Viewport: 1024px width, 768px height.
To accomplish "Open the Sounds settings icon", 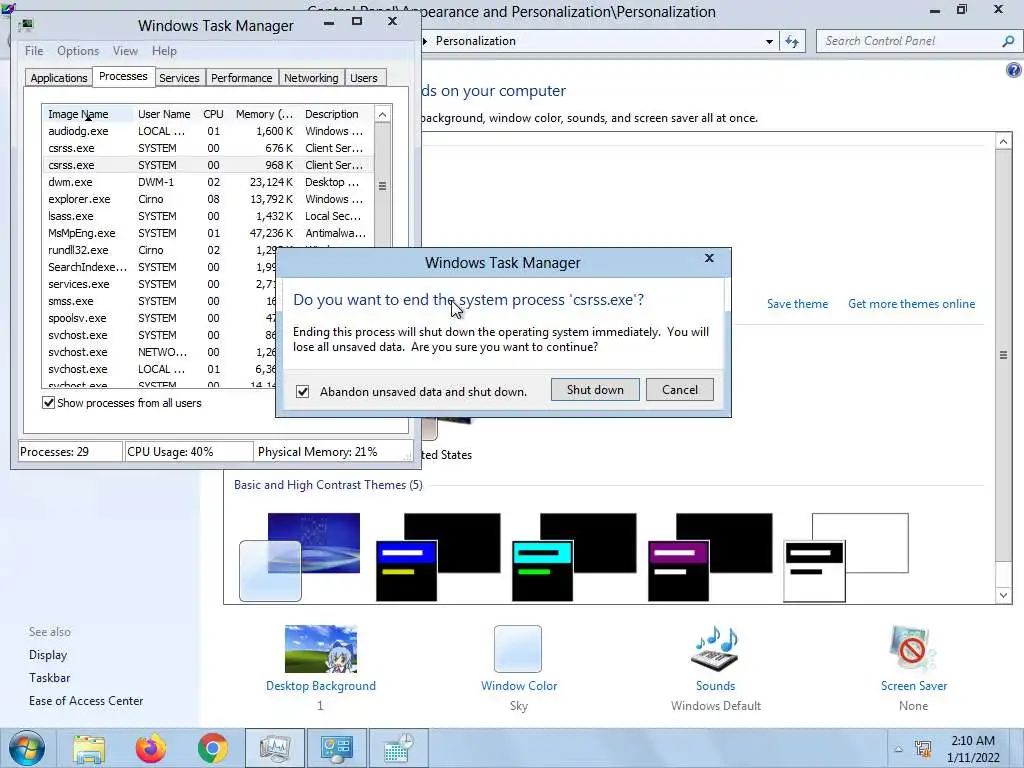I will 715,649.
